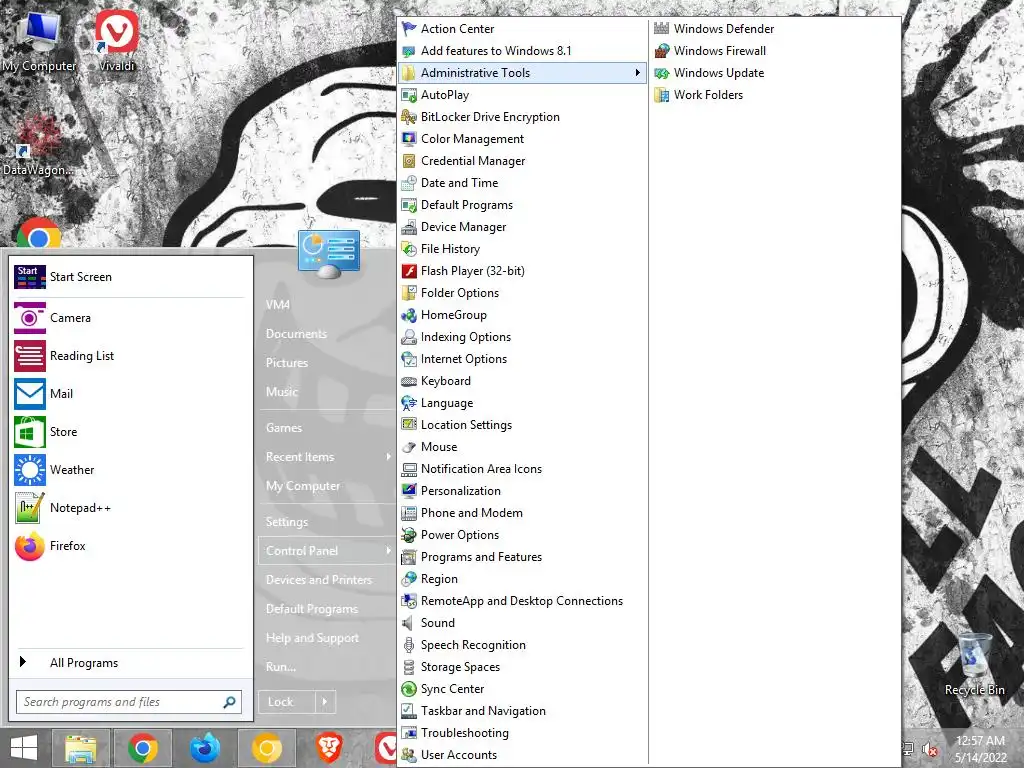Click the Work Folders icon
The image size is (1024, 768).
[662, 95]
